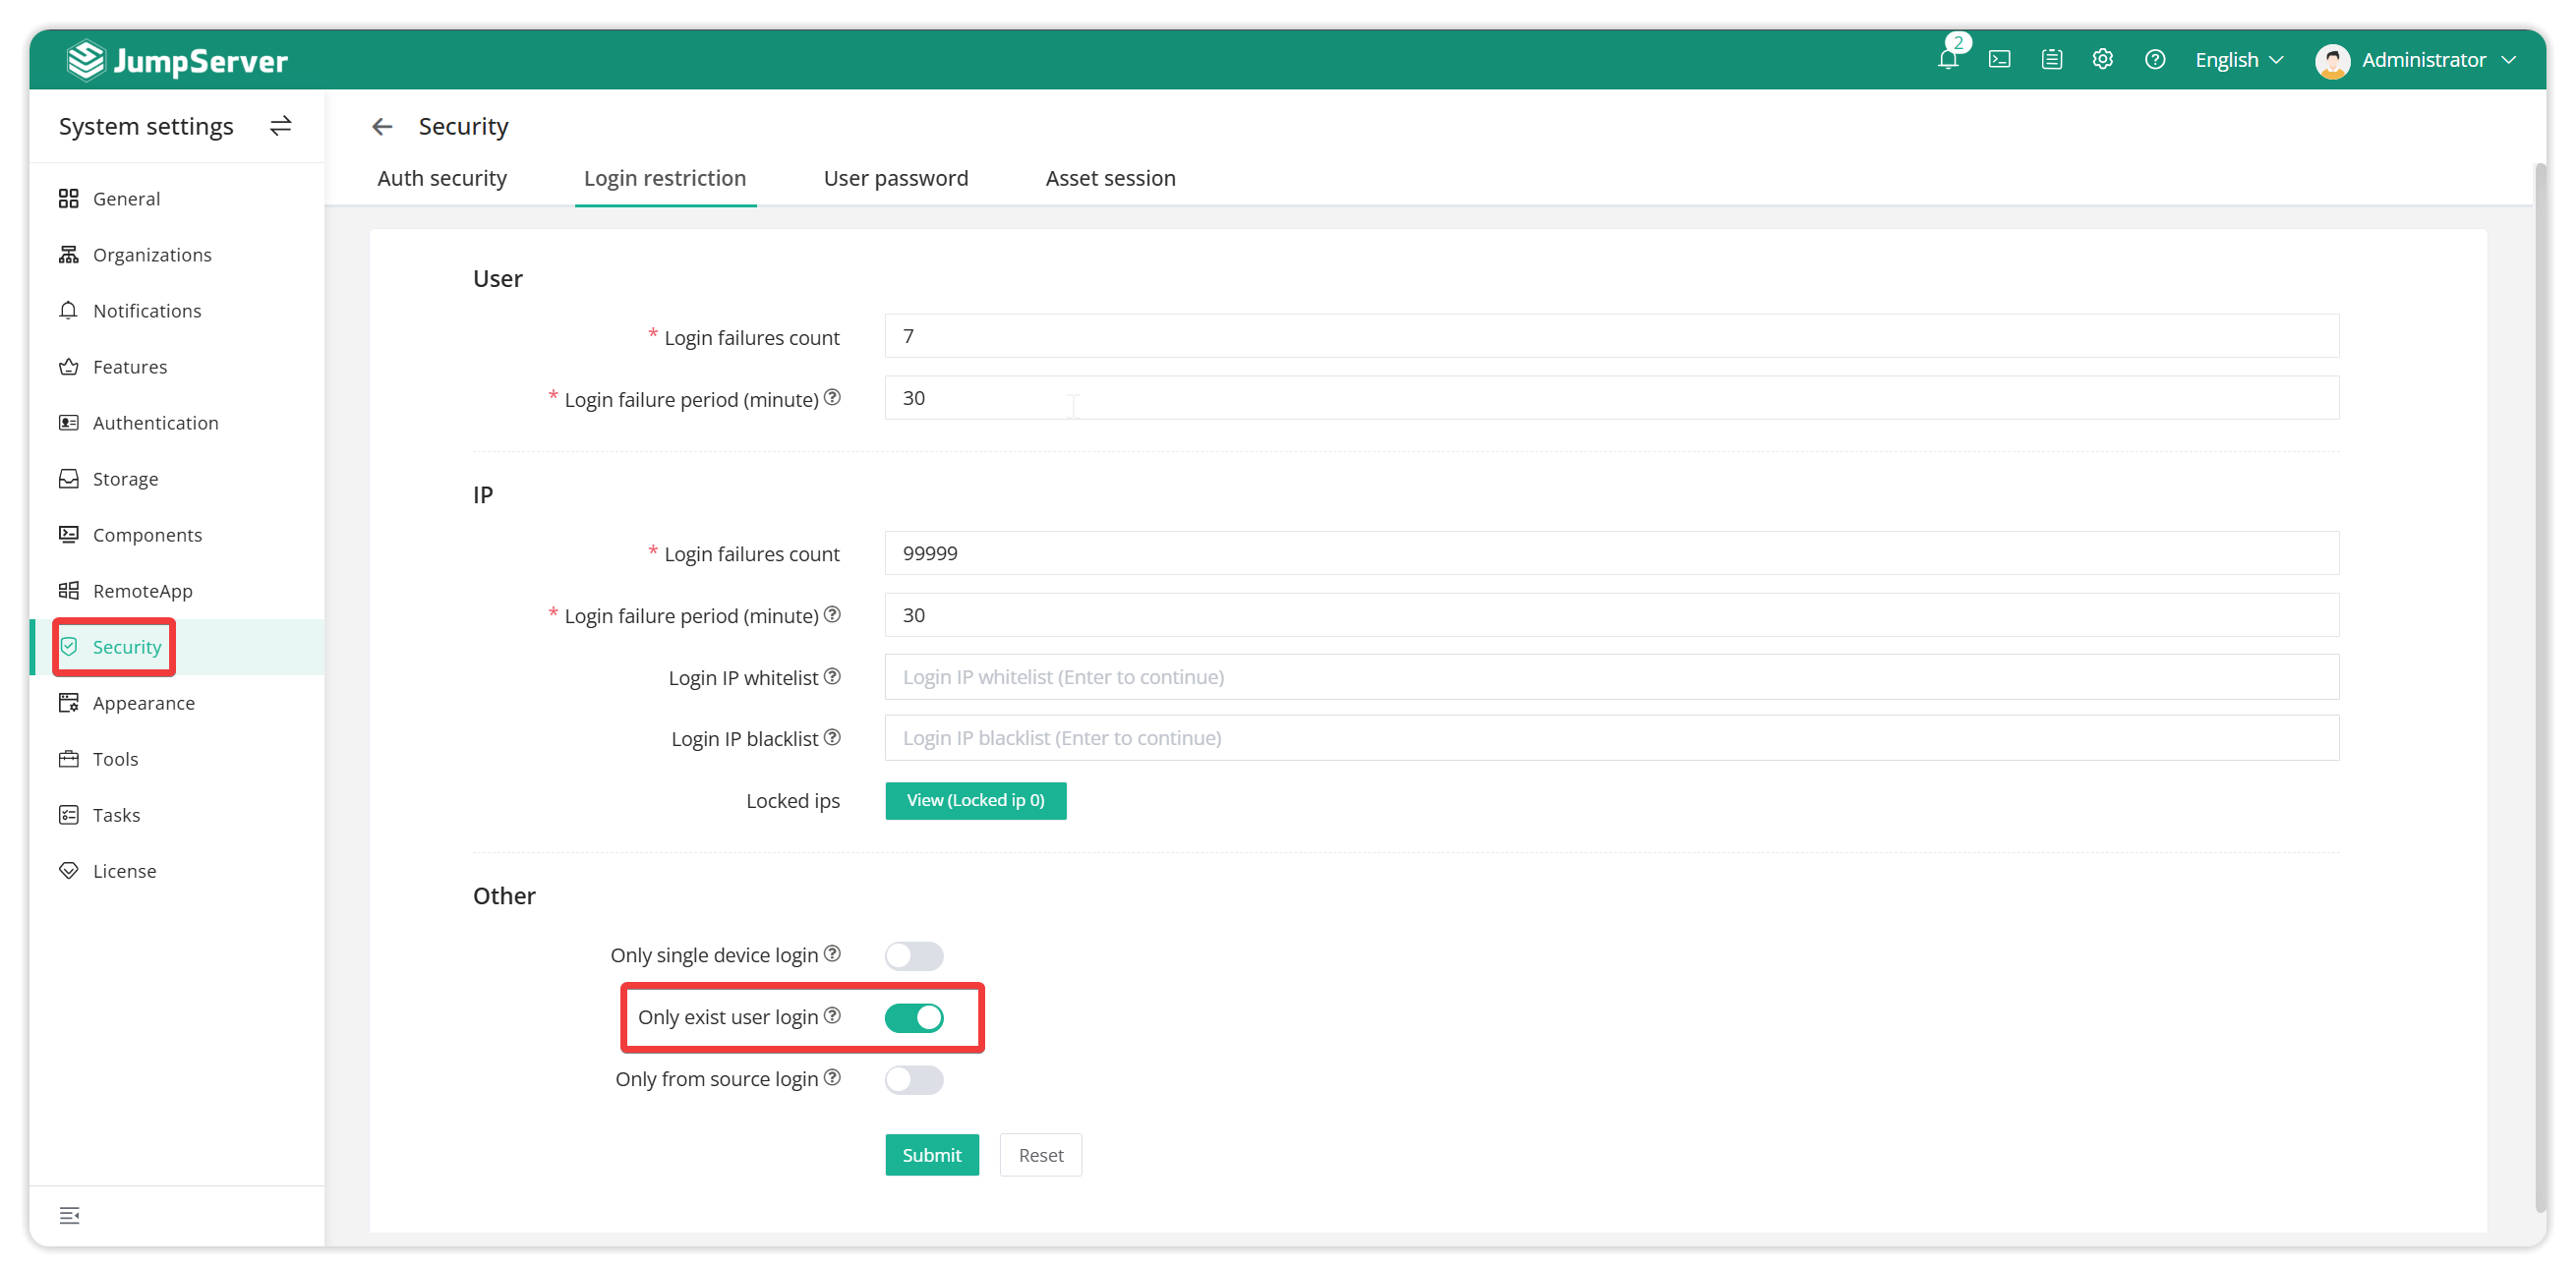Click the Tools briefcase icon in sidebar
This screenshot has height=1266, width=2576.
click(68, 758)
